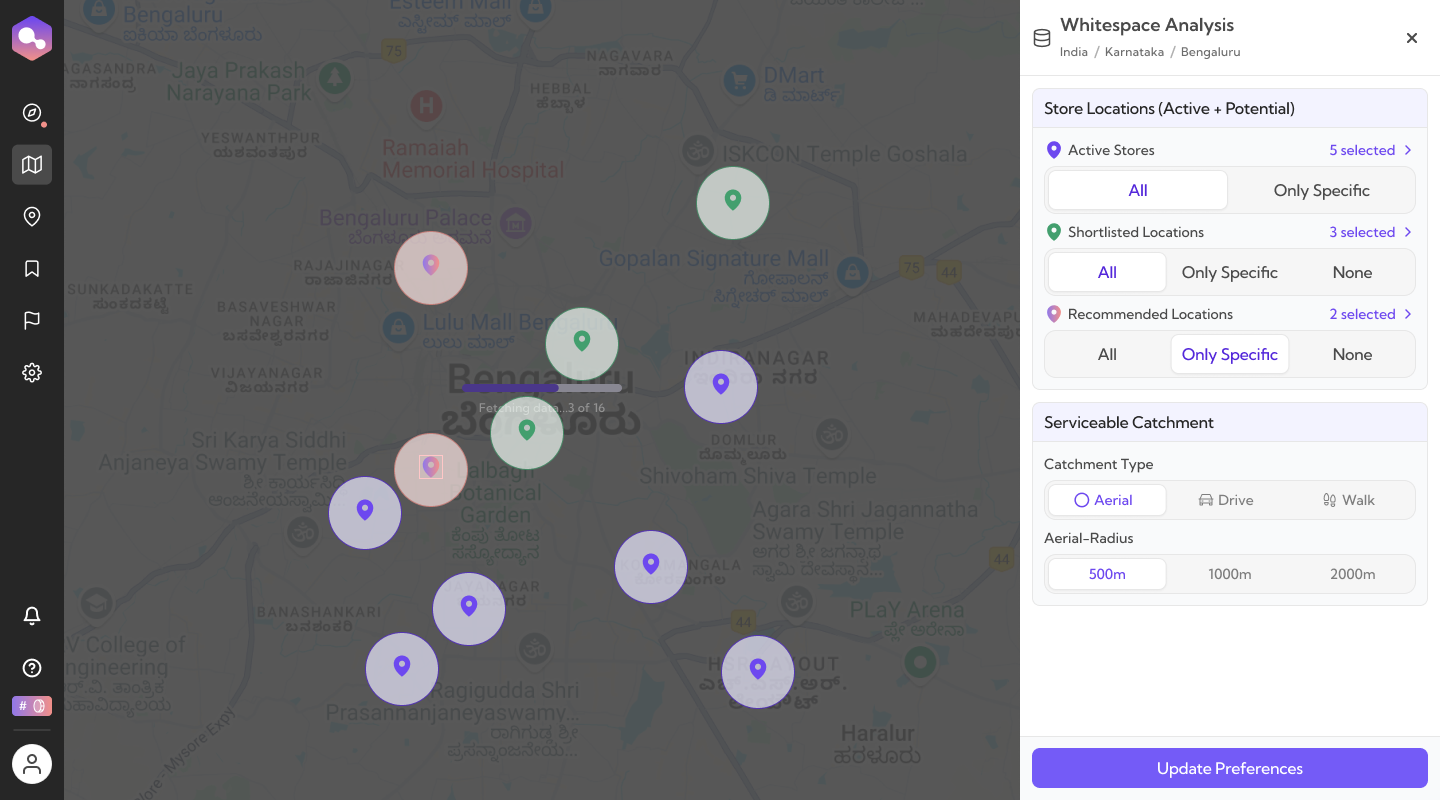Expand the Active Stores 5 selected chevron
The image size is (1440, 800).
[1408, 150]
